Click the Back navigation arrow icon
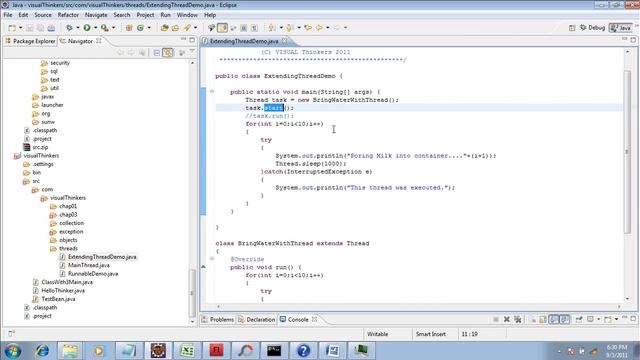This screenshot has width=640, height=360. (x=319, y=28)
